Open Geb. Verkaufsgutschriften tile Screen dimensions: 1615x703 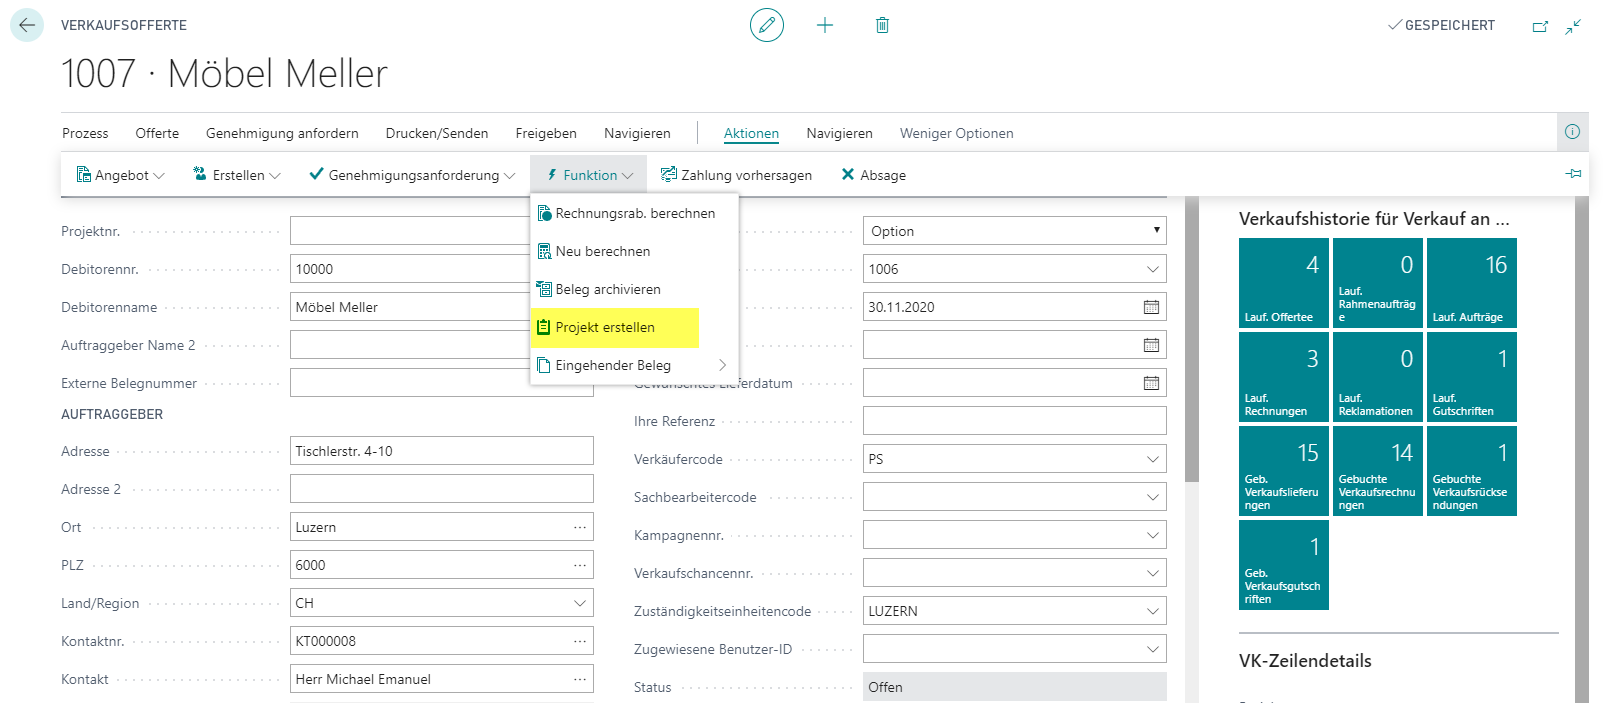tap(1283, 565)
